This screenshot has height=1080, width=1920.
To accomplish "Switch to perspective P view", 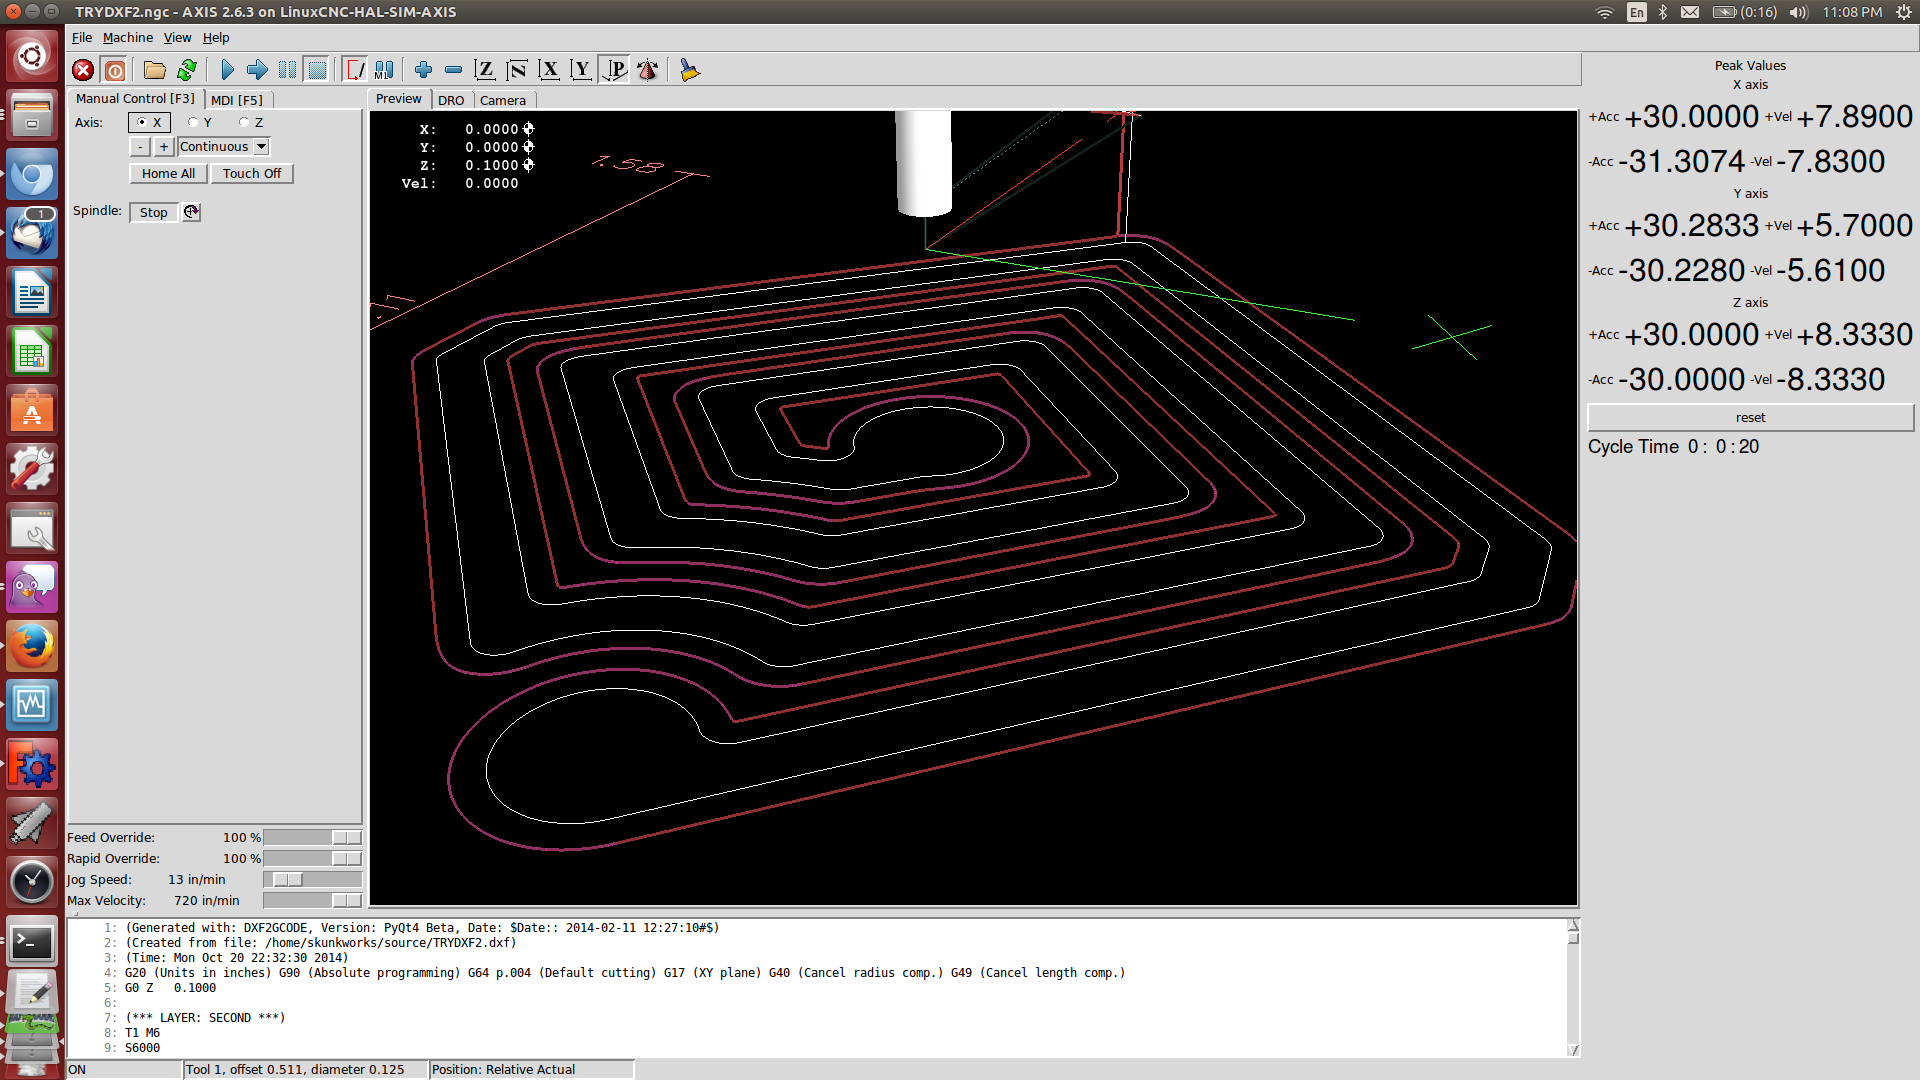I will pos(614,70).
